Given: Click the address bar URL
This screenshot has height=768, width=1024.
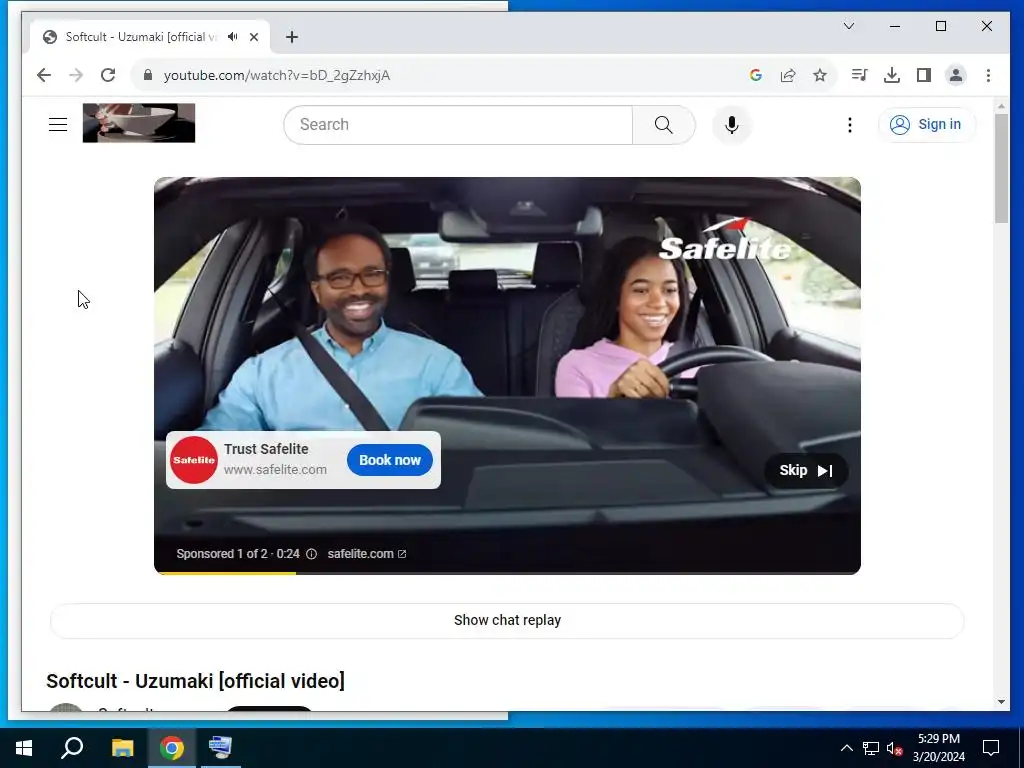Looking at the screenshot, I should click(277, 76).
